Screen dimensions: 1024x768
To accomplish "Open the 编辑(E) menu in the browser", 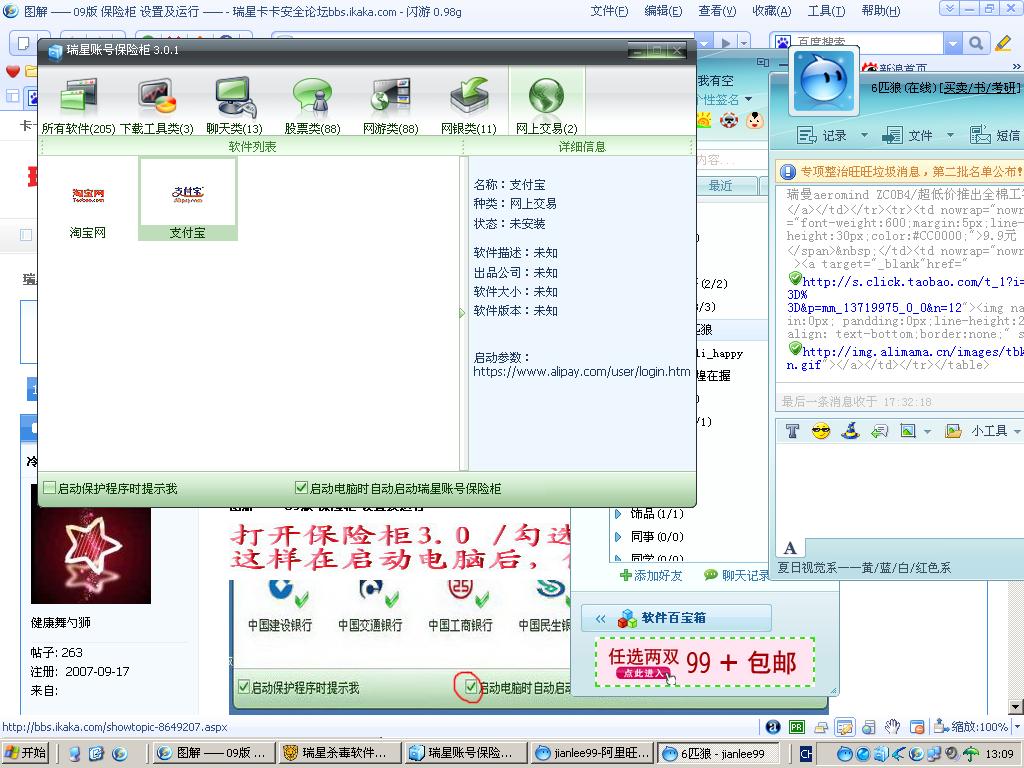I will pos(663,11).
